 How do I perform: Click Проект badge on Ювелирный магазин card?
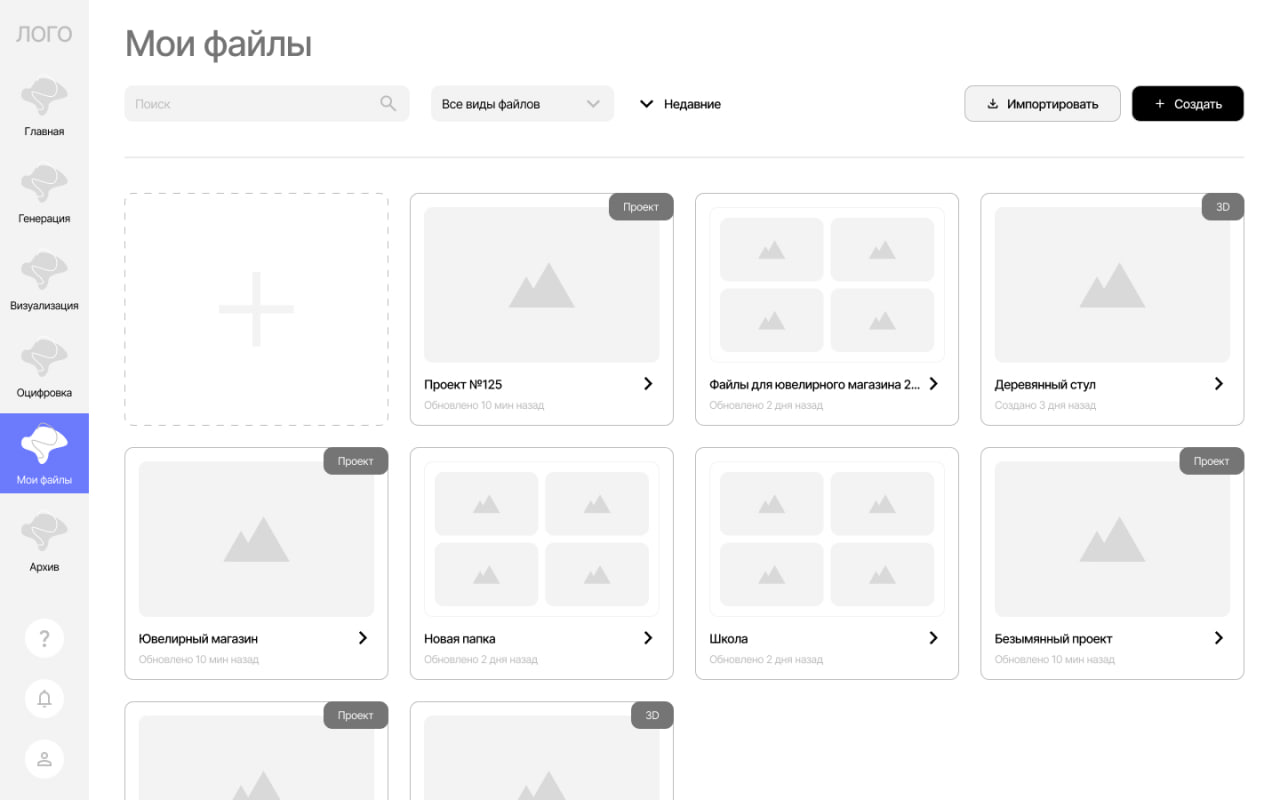click(356, 461)
